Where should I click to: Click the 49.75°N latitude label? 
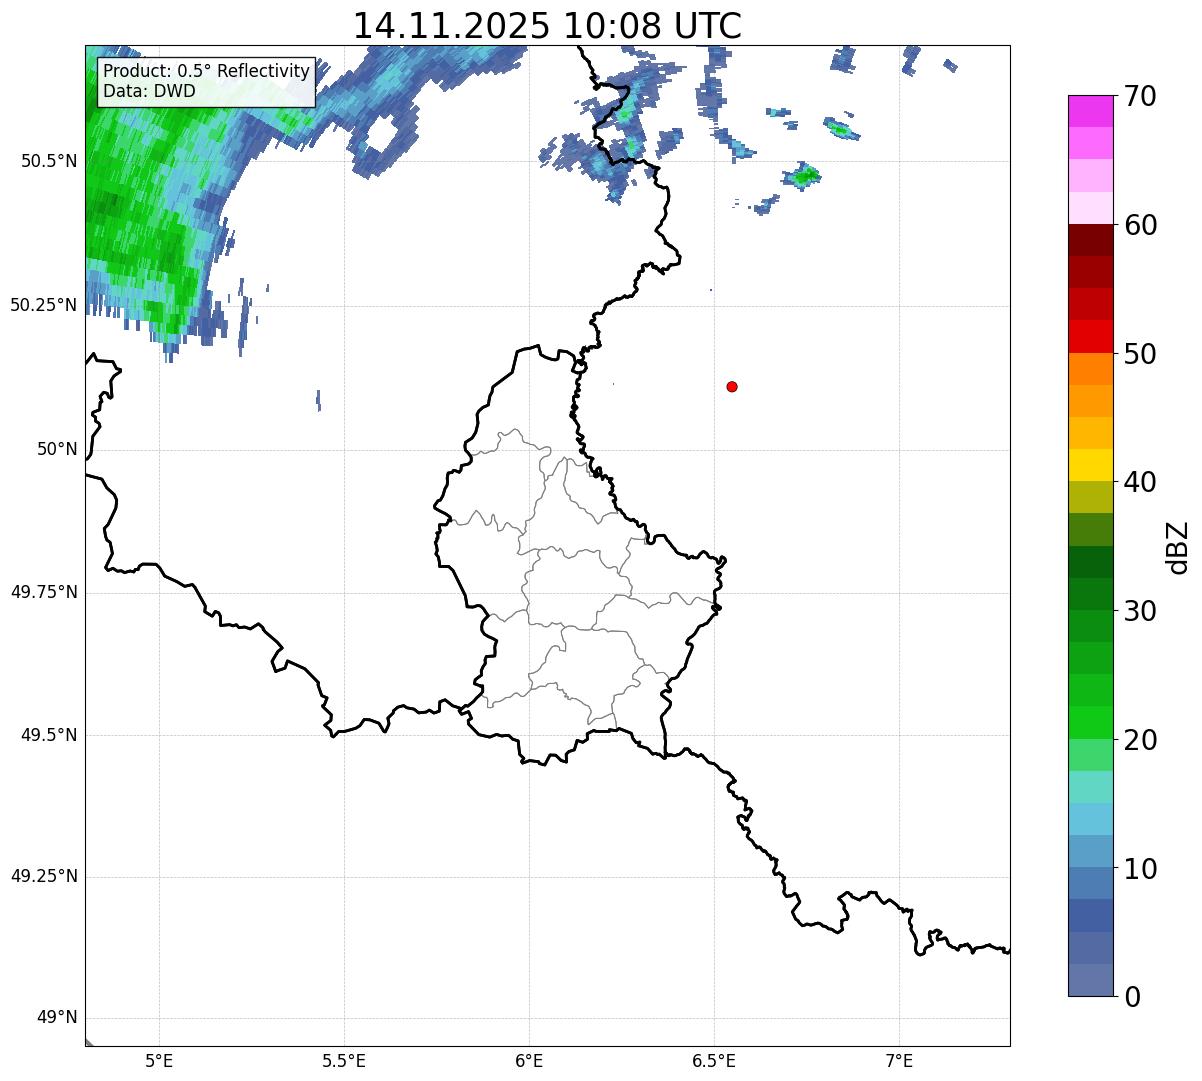[44, 593]
